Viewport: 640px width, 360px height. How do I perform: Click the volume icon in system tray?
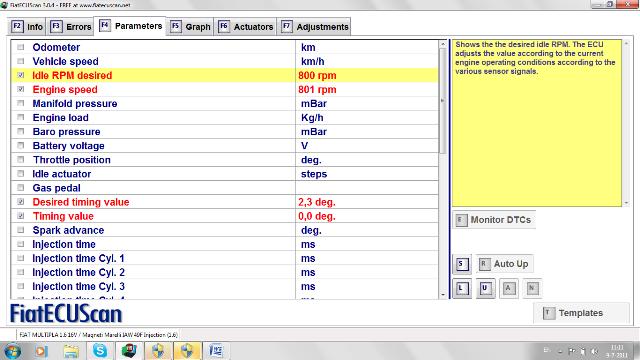(x=594, y=351)
